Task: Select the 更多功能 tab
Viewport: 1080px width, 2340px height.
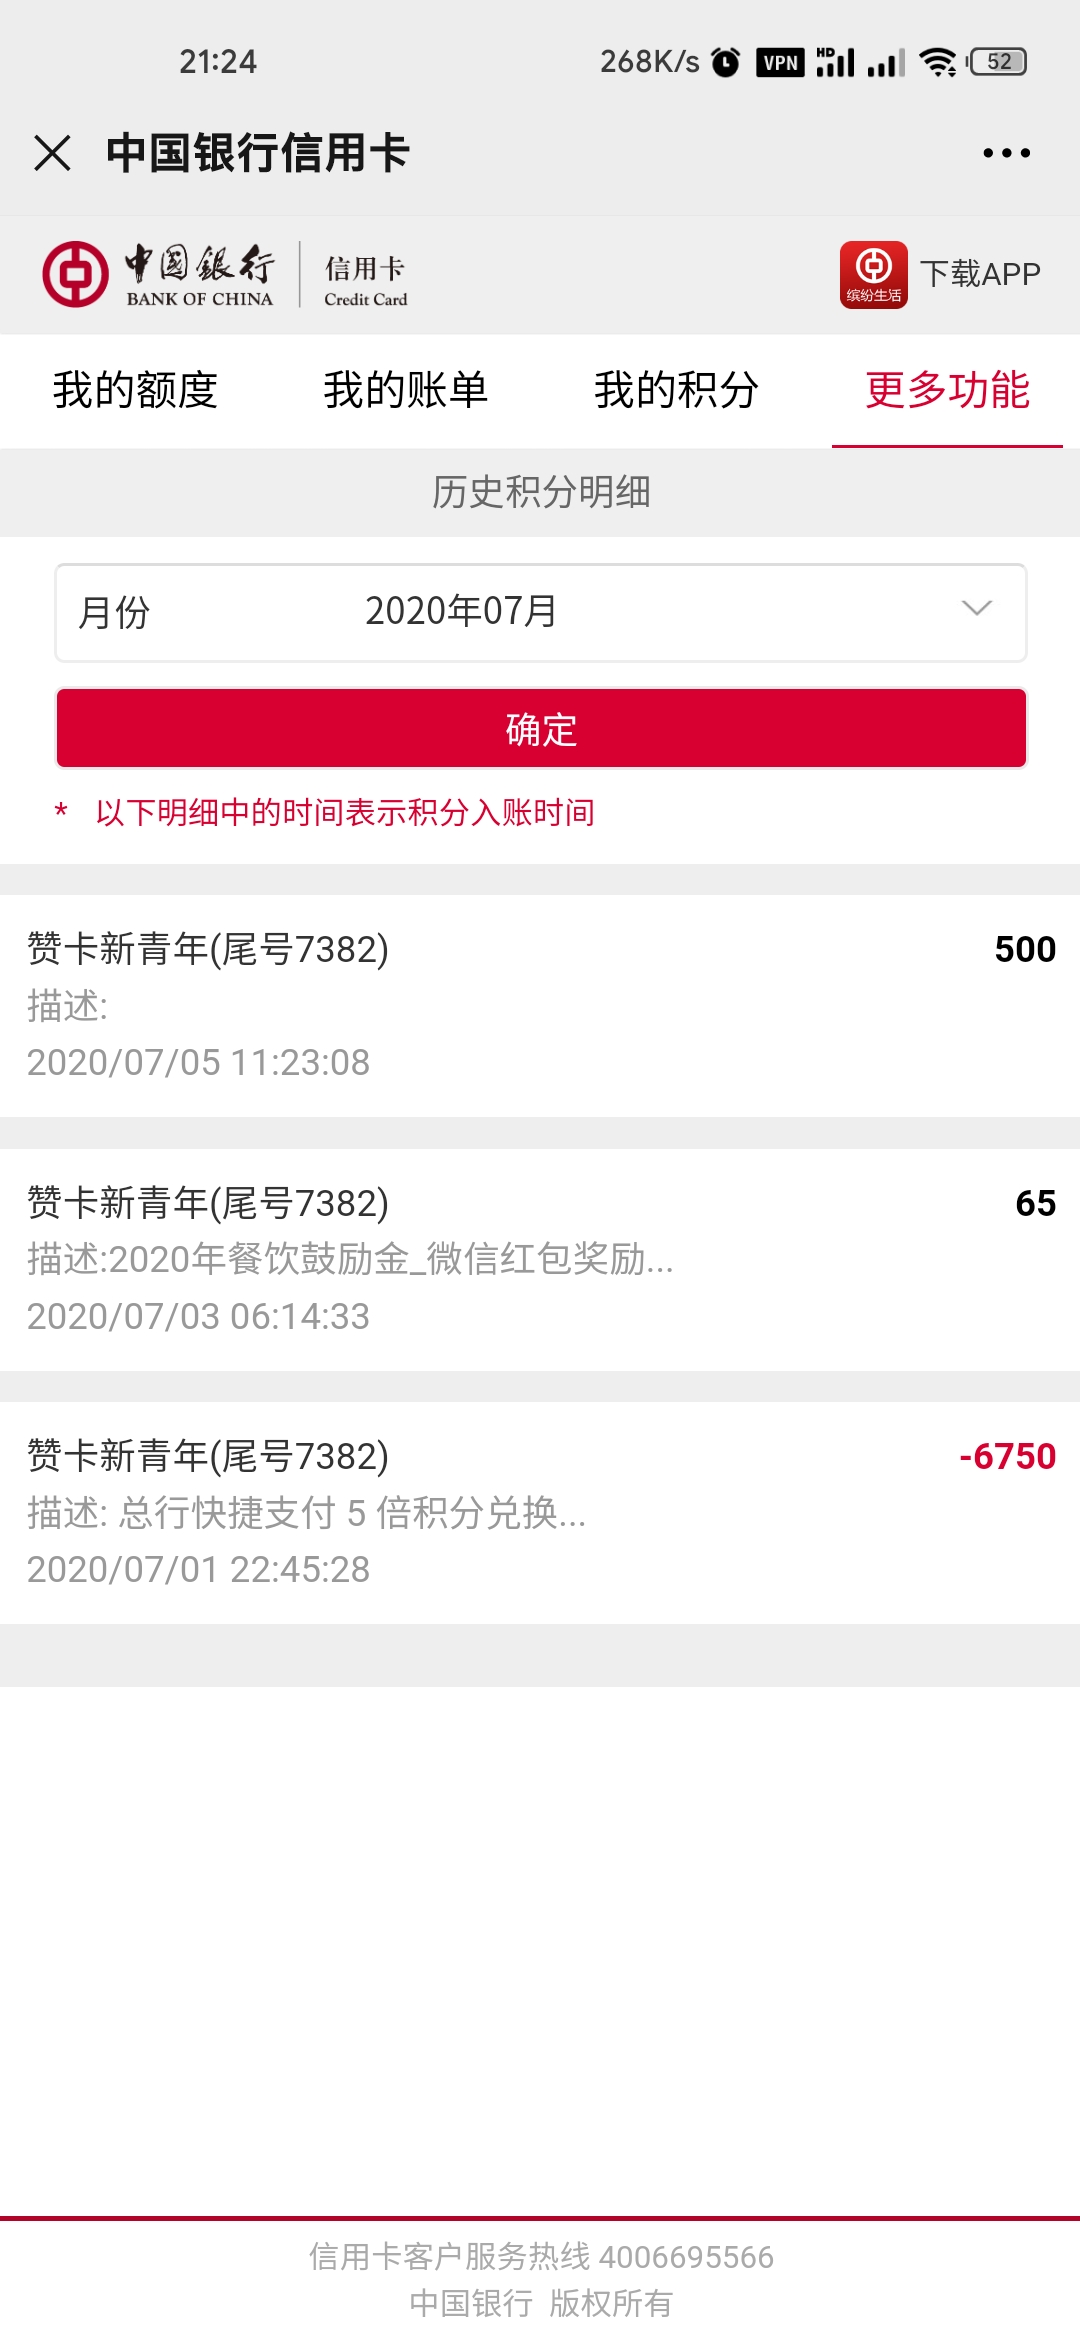Action: [947, 390]
